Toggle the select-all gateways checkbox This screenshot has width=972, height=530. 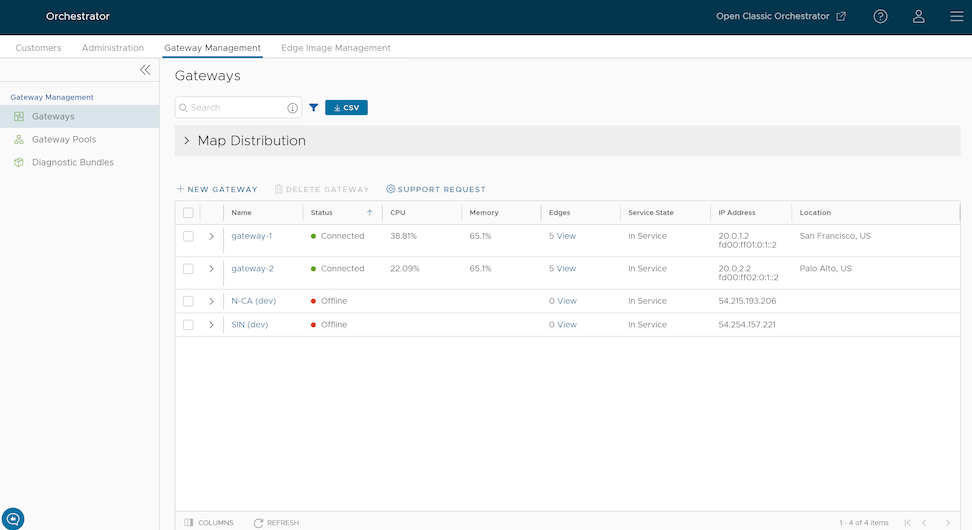[188, 213]
